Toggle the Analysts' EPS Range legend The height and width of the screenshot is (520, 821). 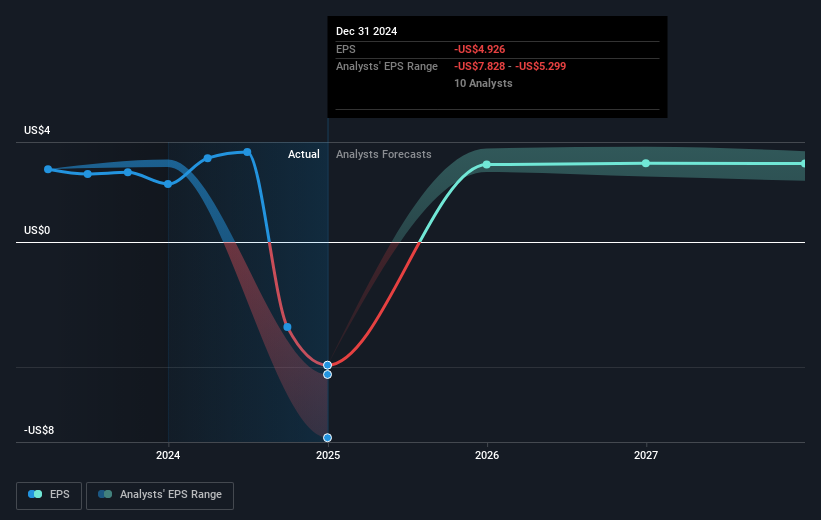pyautogui.click(x=160, y=495)
